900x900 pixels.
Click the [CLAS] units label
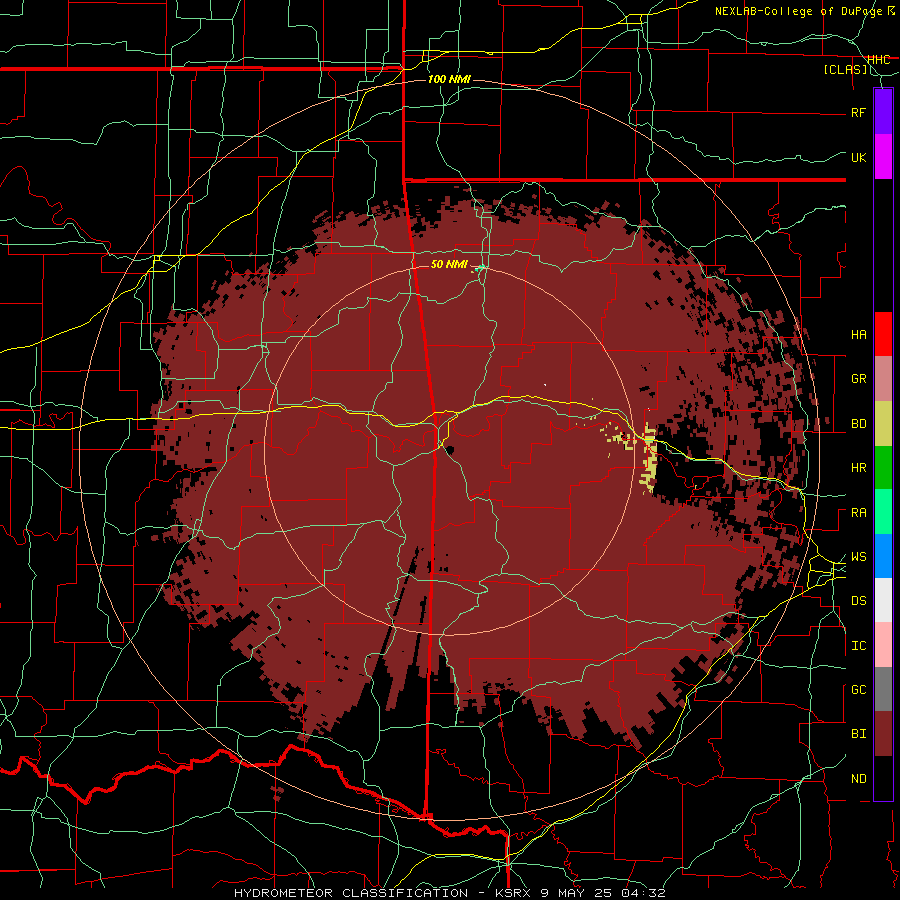pyautogui.click(x=845, y=69)
